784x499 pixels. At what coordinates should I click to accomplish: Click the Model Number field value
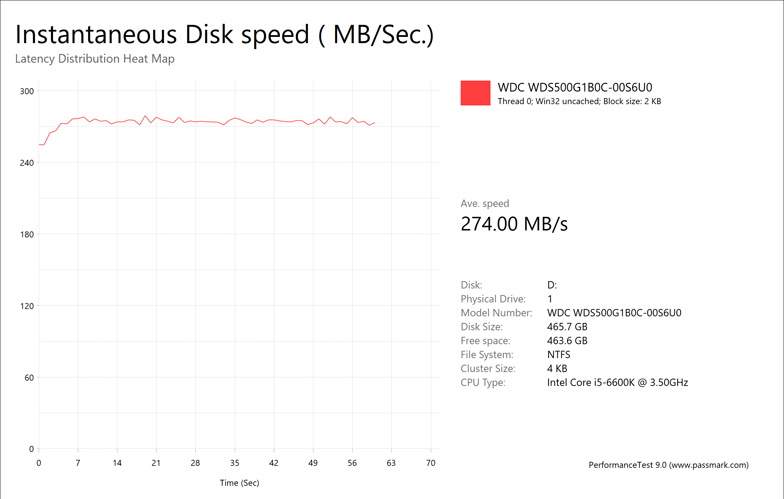coord(614,313)
